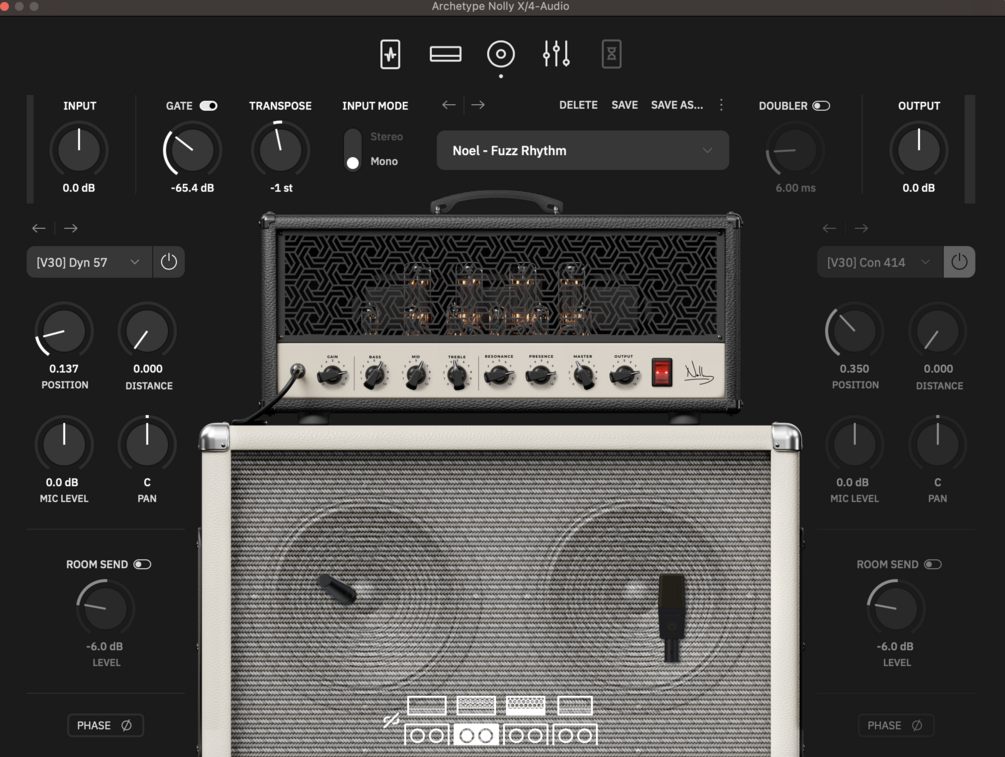Click the Doubler time knob

795,149
